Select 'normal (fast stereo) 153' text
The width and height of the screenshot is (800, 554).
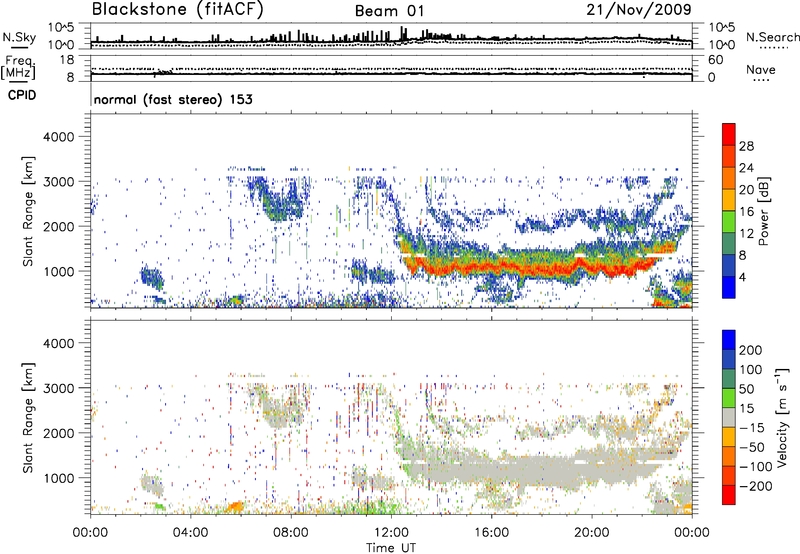(173, 99)
